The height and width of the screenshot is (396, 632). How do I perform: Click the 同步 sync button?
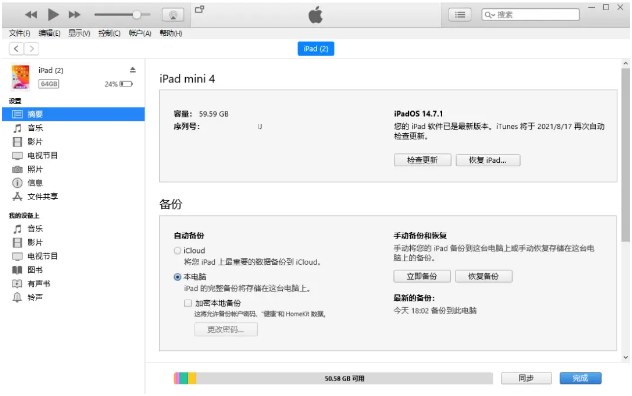click(x=526, y=378)
